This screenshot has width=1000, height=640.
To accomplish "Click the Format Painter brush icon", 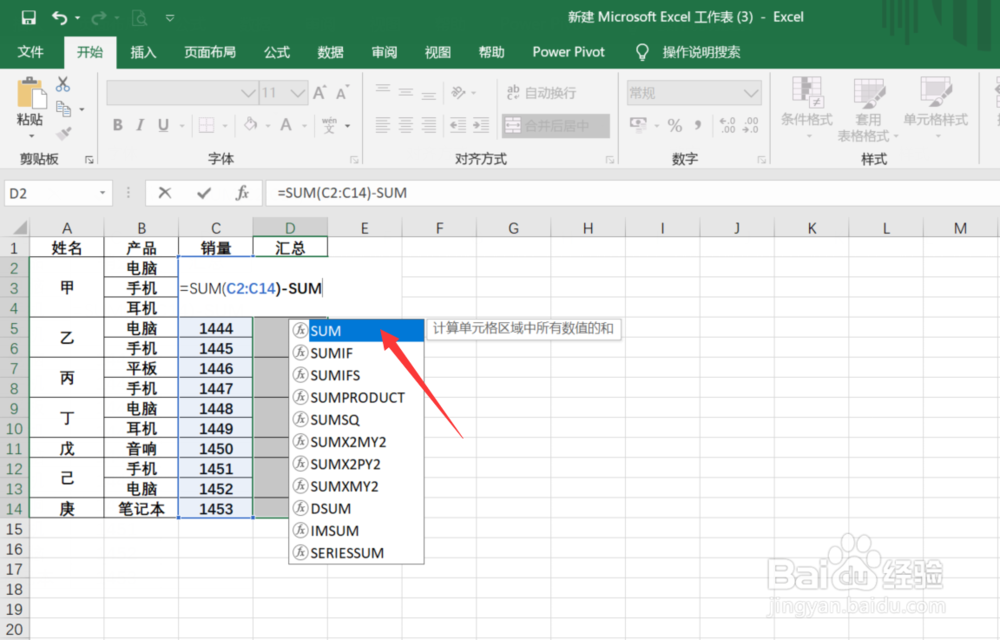I will (63, 133).
